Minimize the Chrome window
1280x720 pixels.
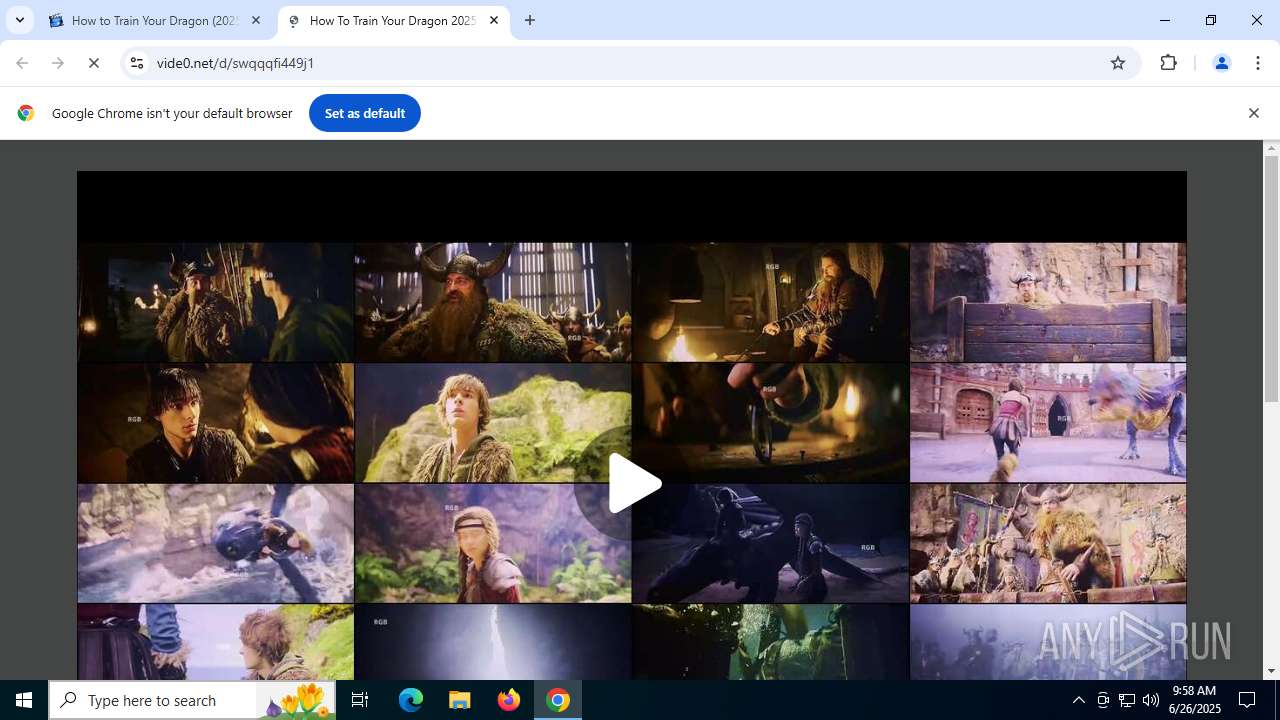(1165, 20)
